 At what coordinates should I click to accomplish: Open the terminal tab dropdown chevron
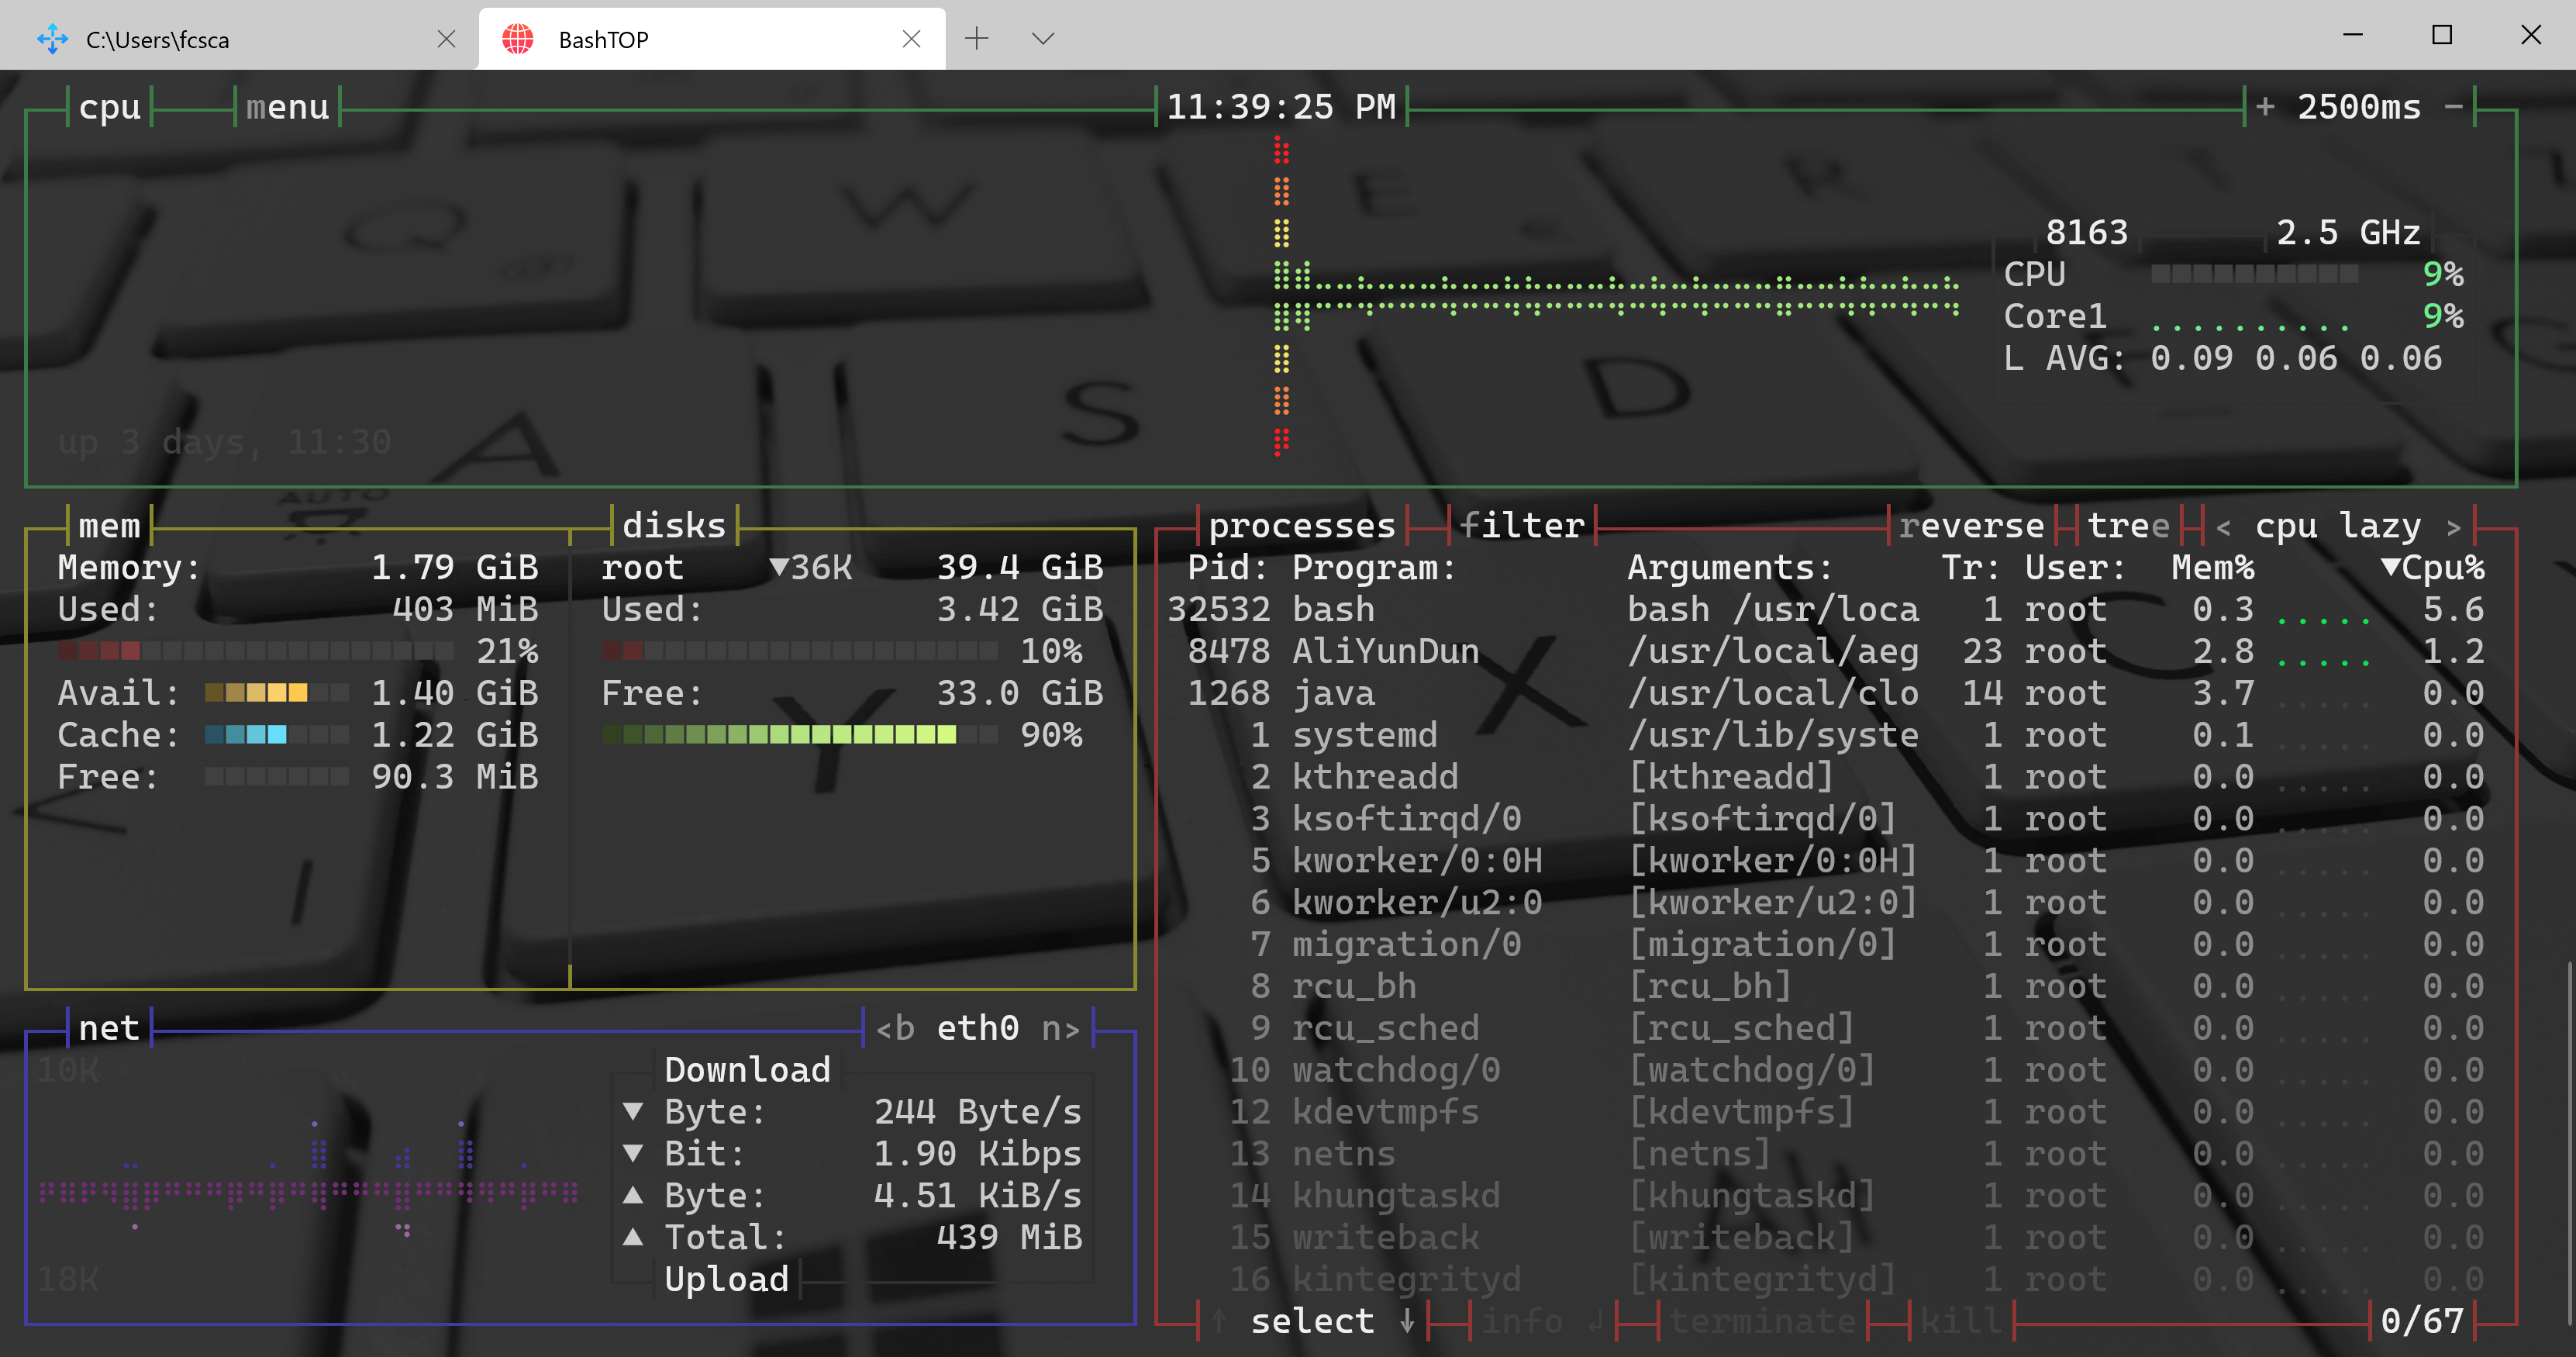point(1042,39)
